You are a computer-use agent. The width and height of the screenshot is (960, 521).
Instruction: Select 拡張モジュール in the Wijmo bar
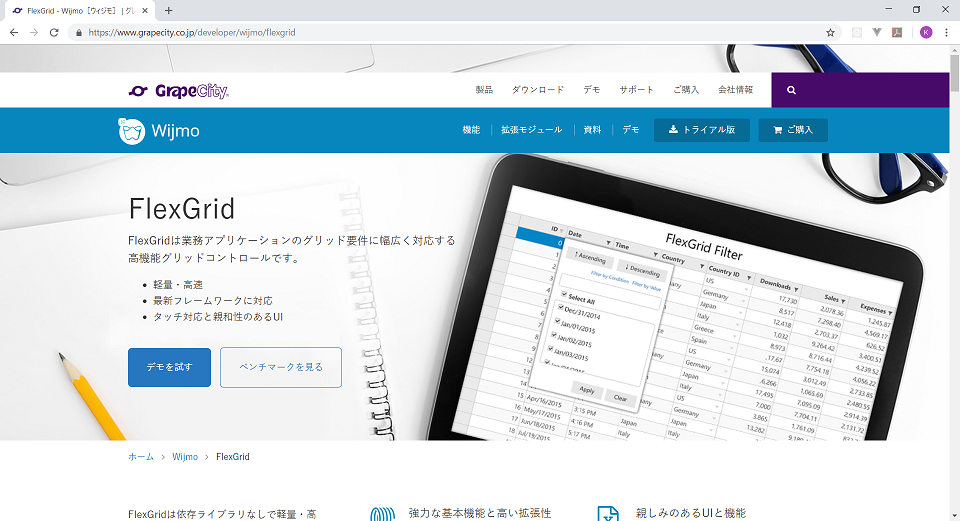(531, 130)
